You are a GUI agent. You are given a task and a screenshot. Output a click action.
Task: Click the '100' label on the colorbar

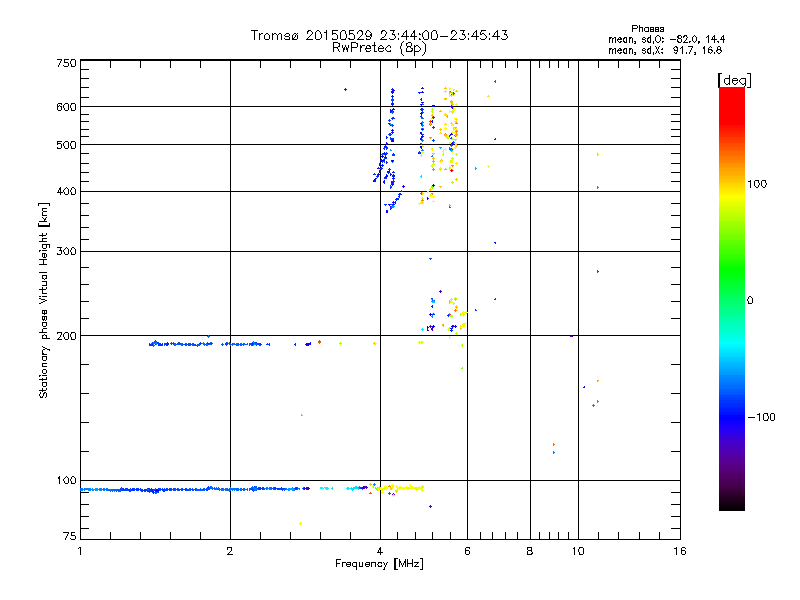(x=757, y=184)
